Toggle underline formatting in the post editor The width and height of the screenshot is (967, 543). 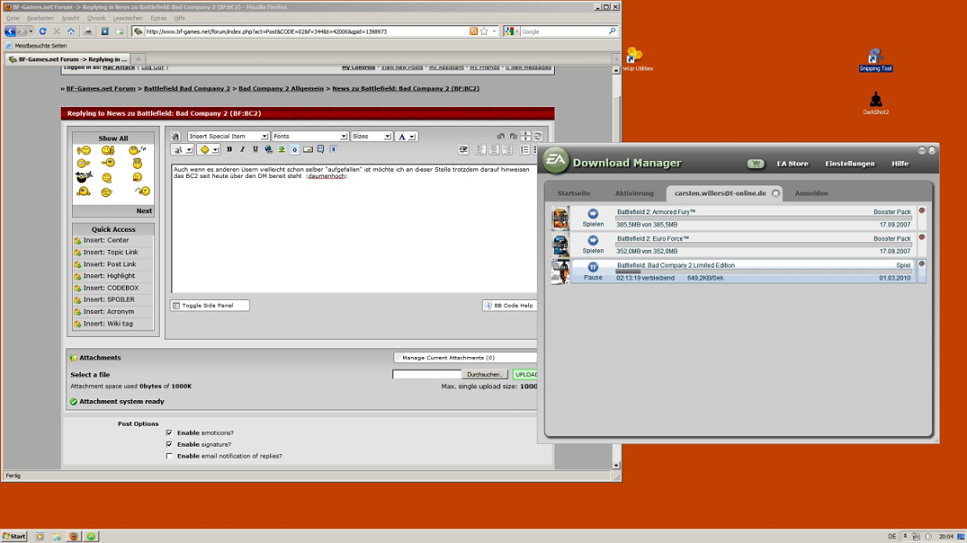(255, 149)
